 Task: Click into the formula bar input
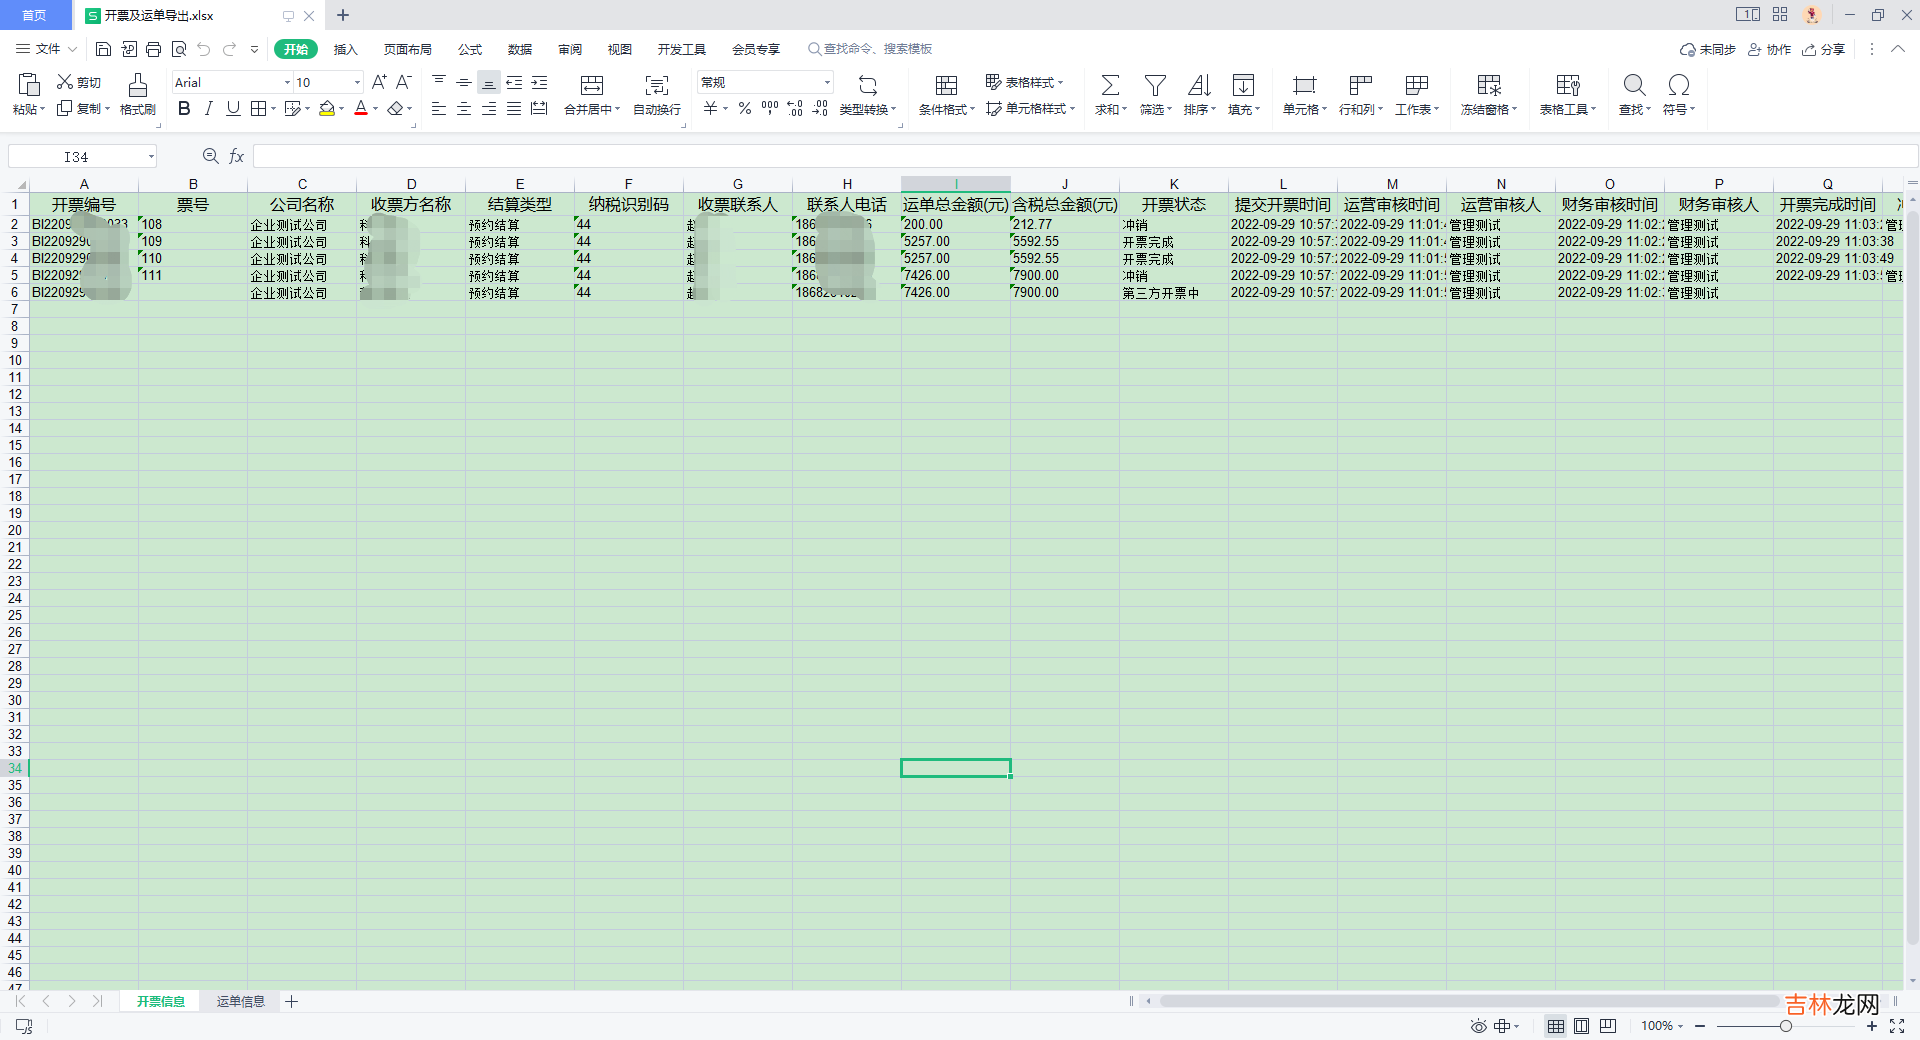[x=1080, y=156]
